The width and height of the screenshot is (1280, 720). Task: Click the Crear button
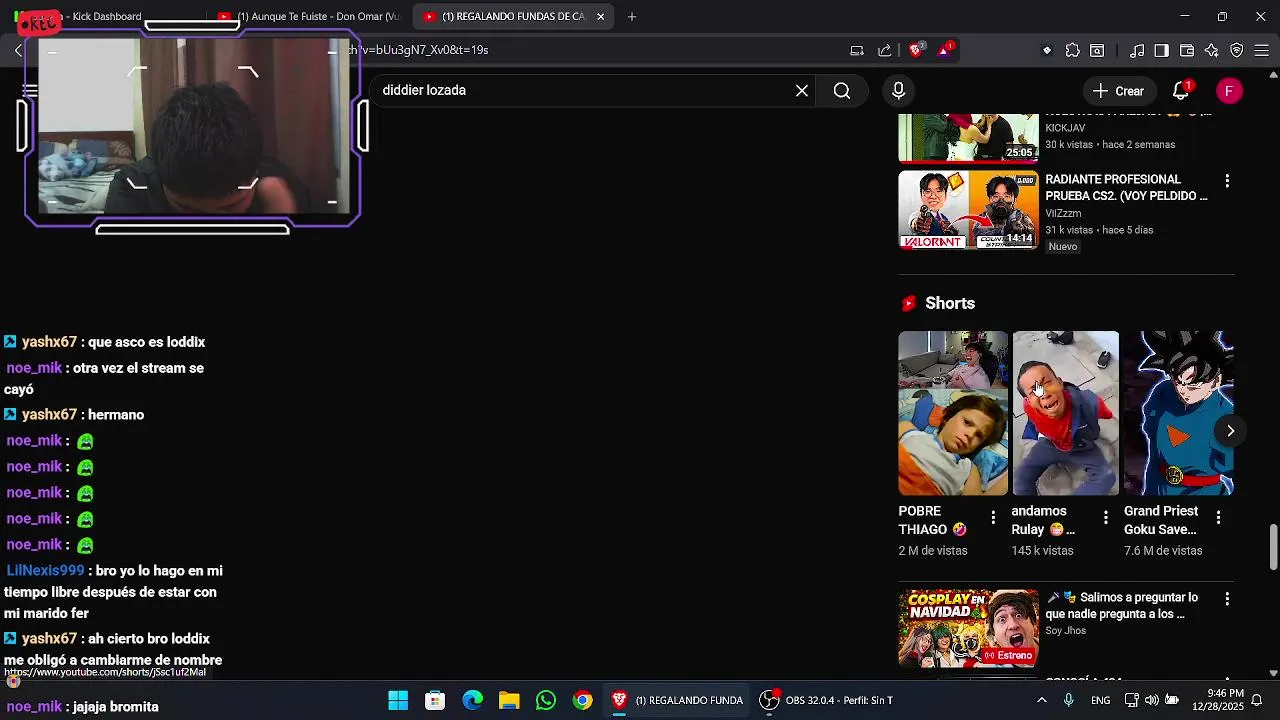tap(1118, 91)
